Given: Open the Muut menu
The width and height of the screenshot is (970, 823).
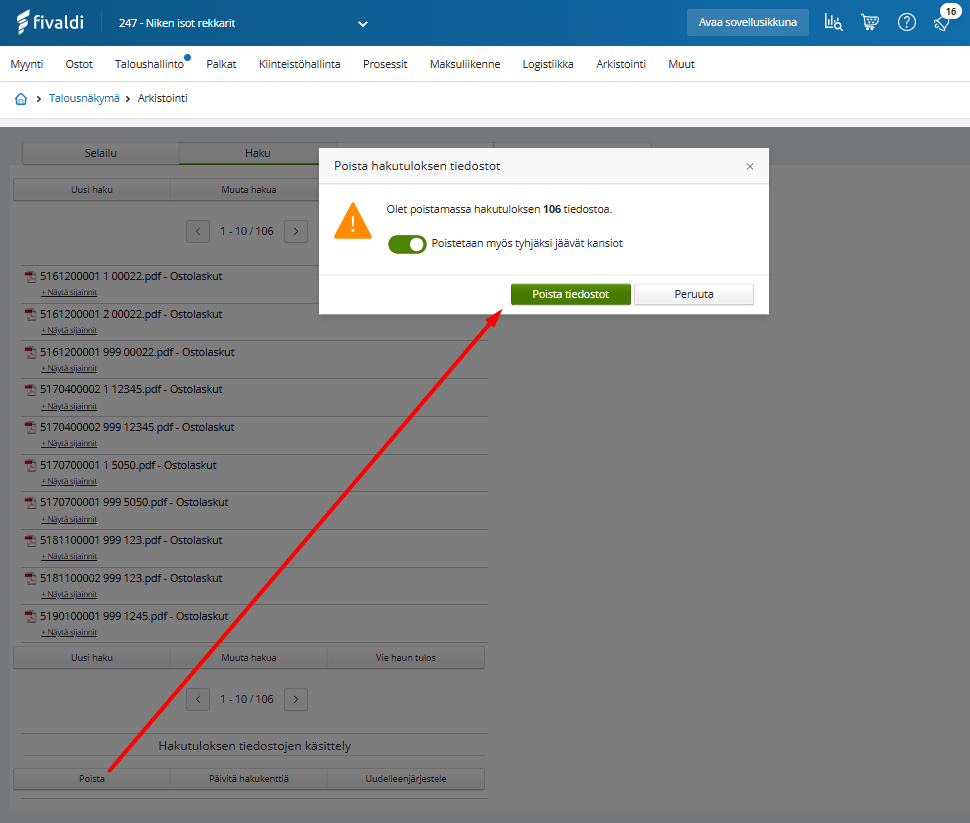Looking at the screenshot, I should click(681, 64).
